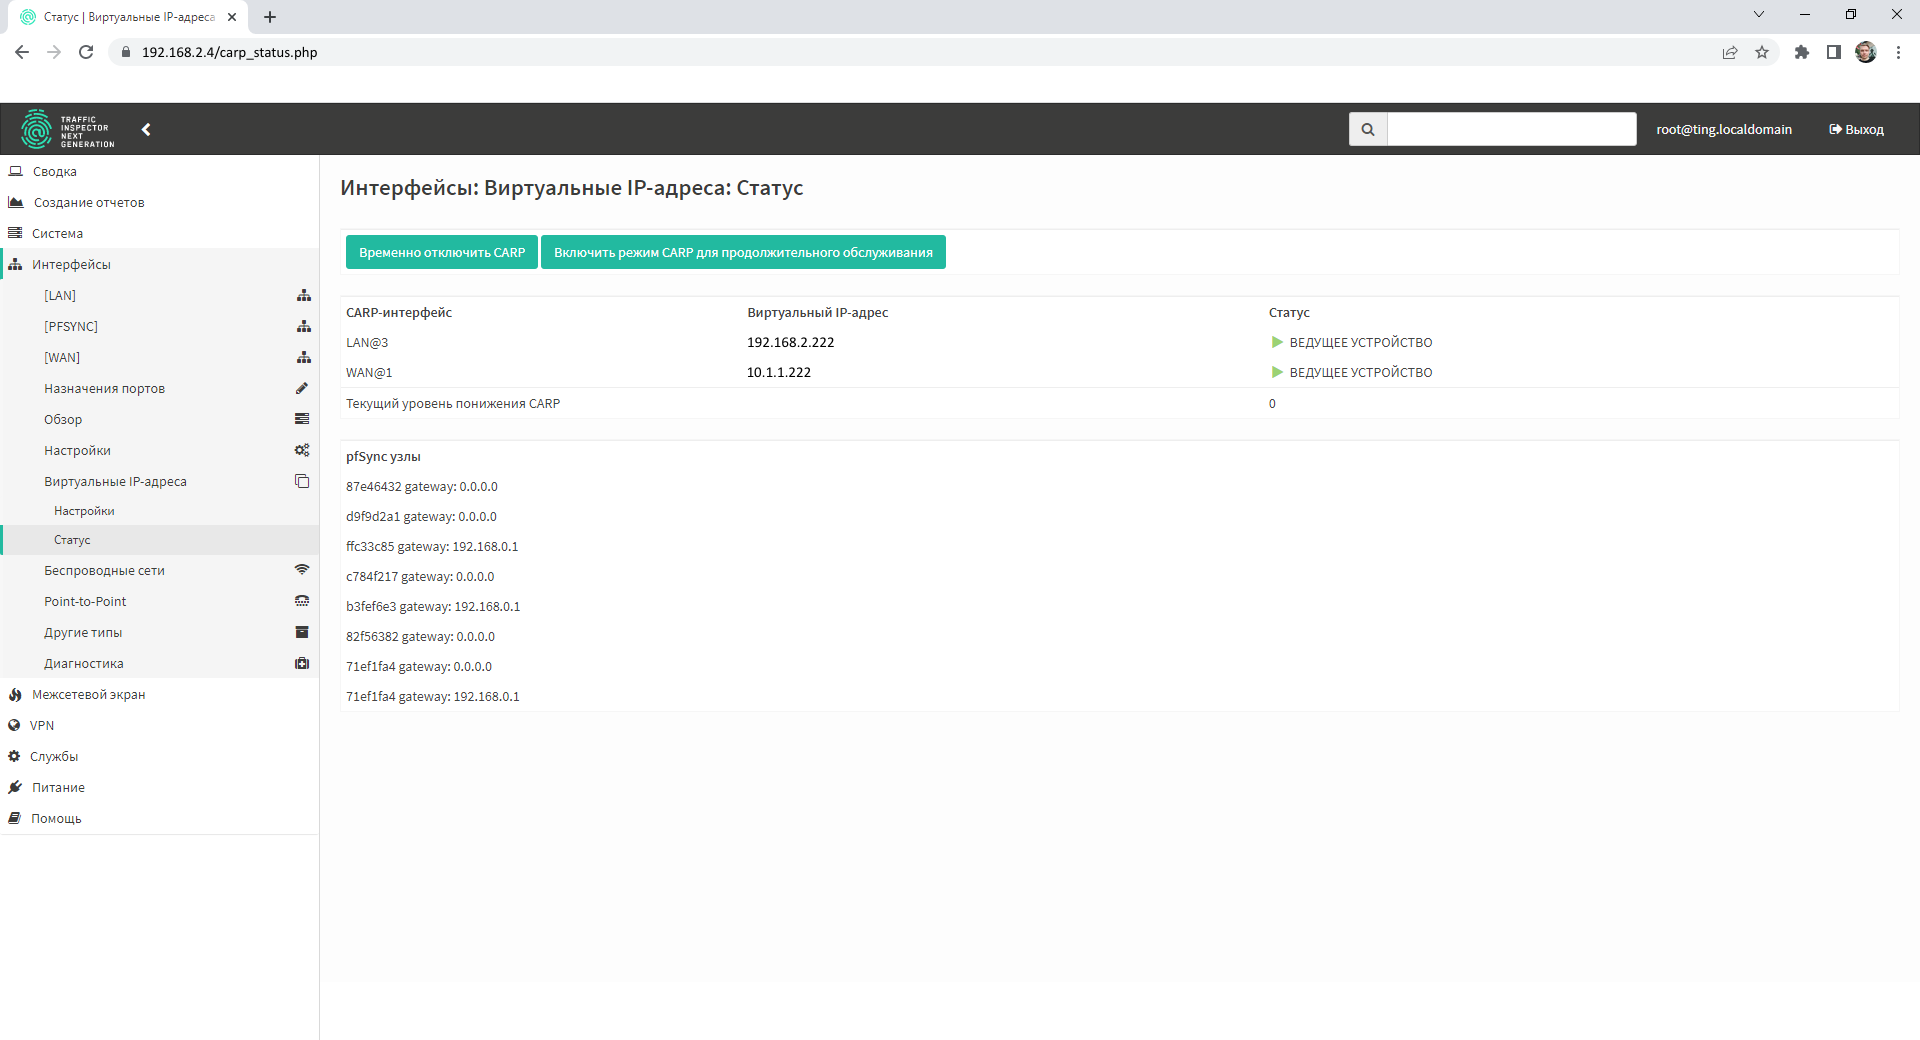Click the Traffic Inspector Next Generation logo
1920x1040 pixels.
click(68, 129)
